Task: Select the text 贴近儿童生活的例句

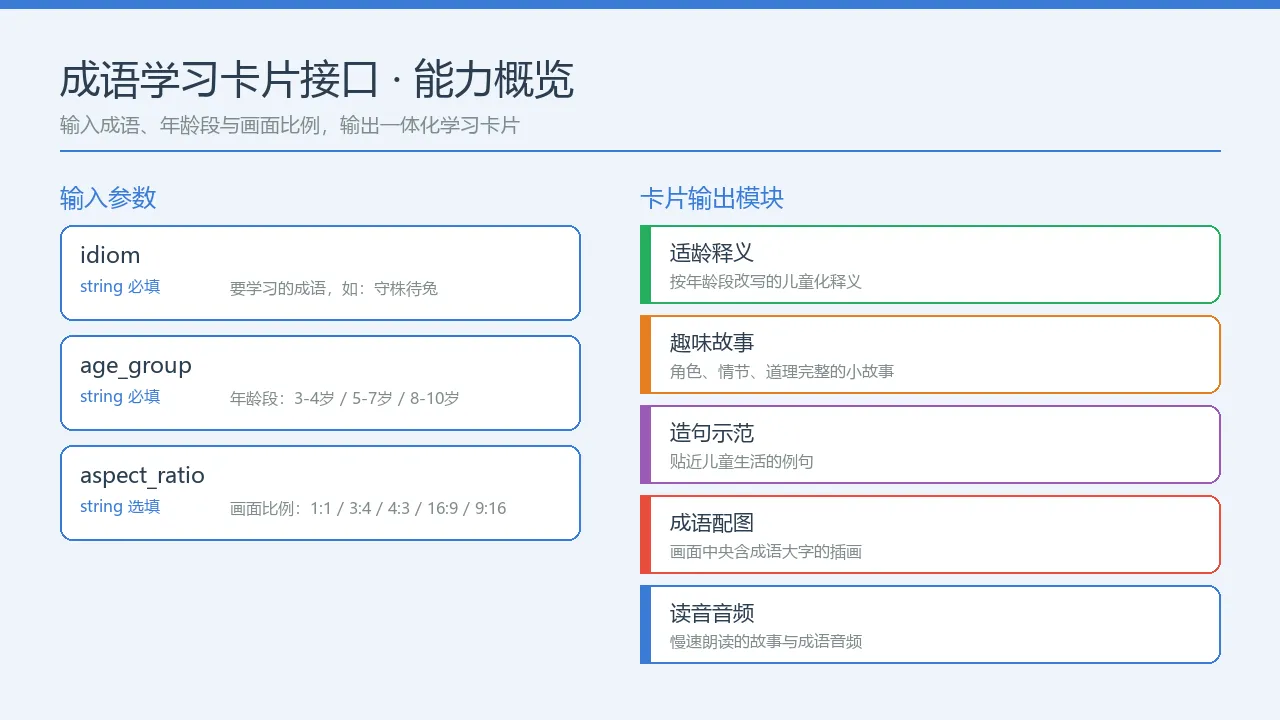Action: (742, 462)
